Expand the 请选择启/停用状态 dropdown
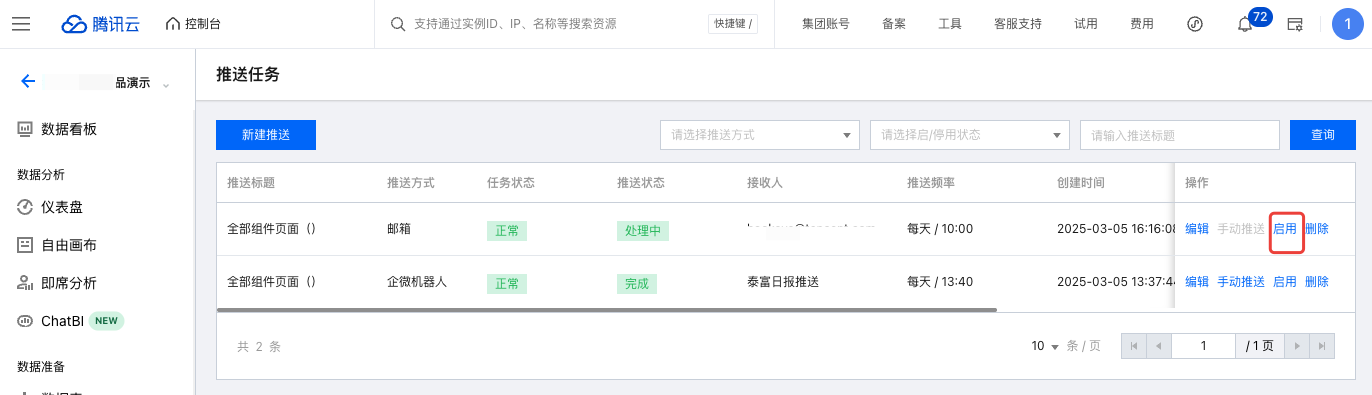Screen dimensions: 1372x395 (x=970, y=134)
